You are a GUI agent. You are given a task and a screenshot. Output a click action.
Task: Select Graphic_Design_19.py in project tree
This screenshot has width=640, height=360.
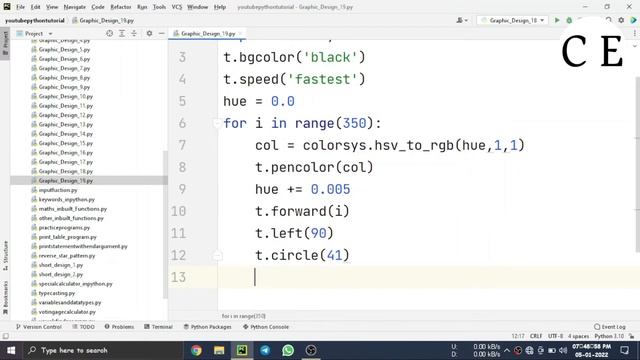(x=66, y=180)
